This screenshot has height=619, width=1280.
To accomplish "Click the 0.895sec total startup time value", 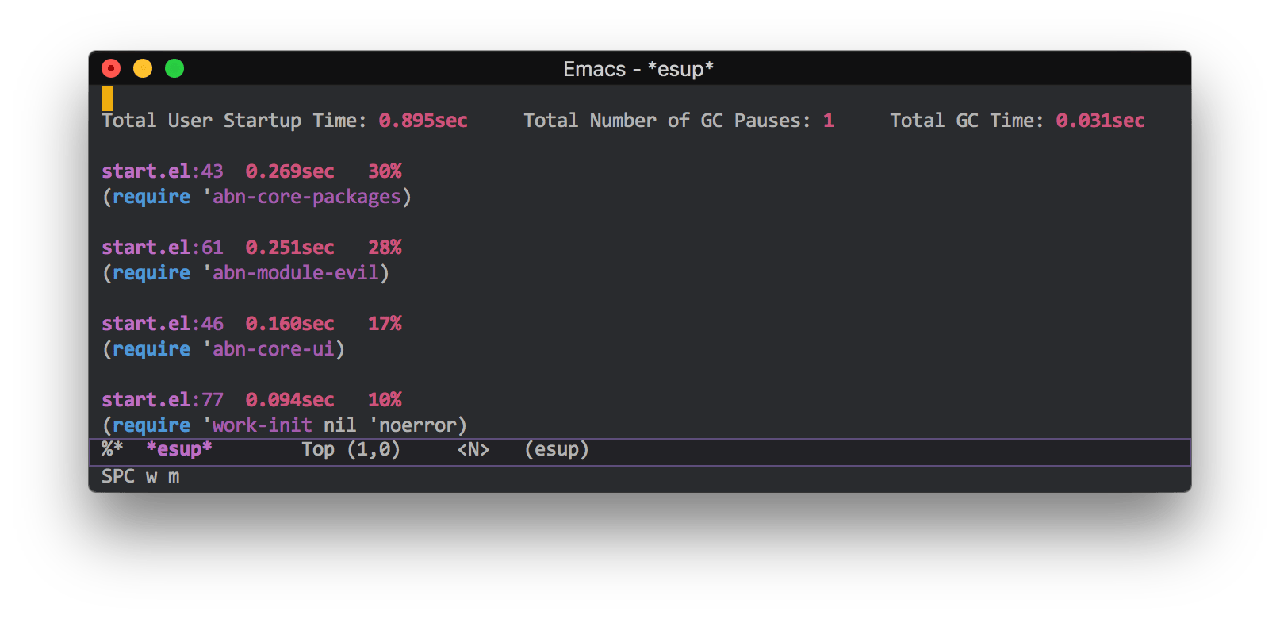I will pyautogui.click(x=423, y=121).
